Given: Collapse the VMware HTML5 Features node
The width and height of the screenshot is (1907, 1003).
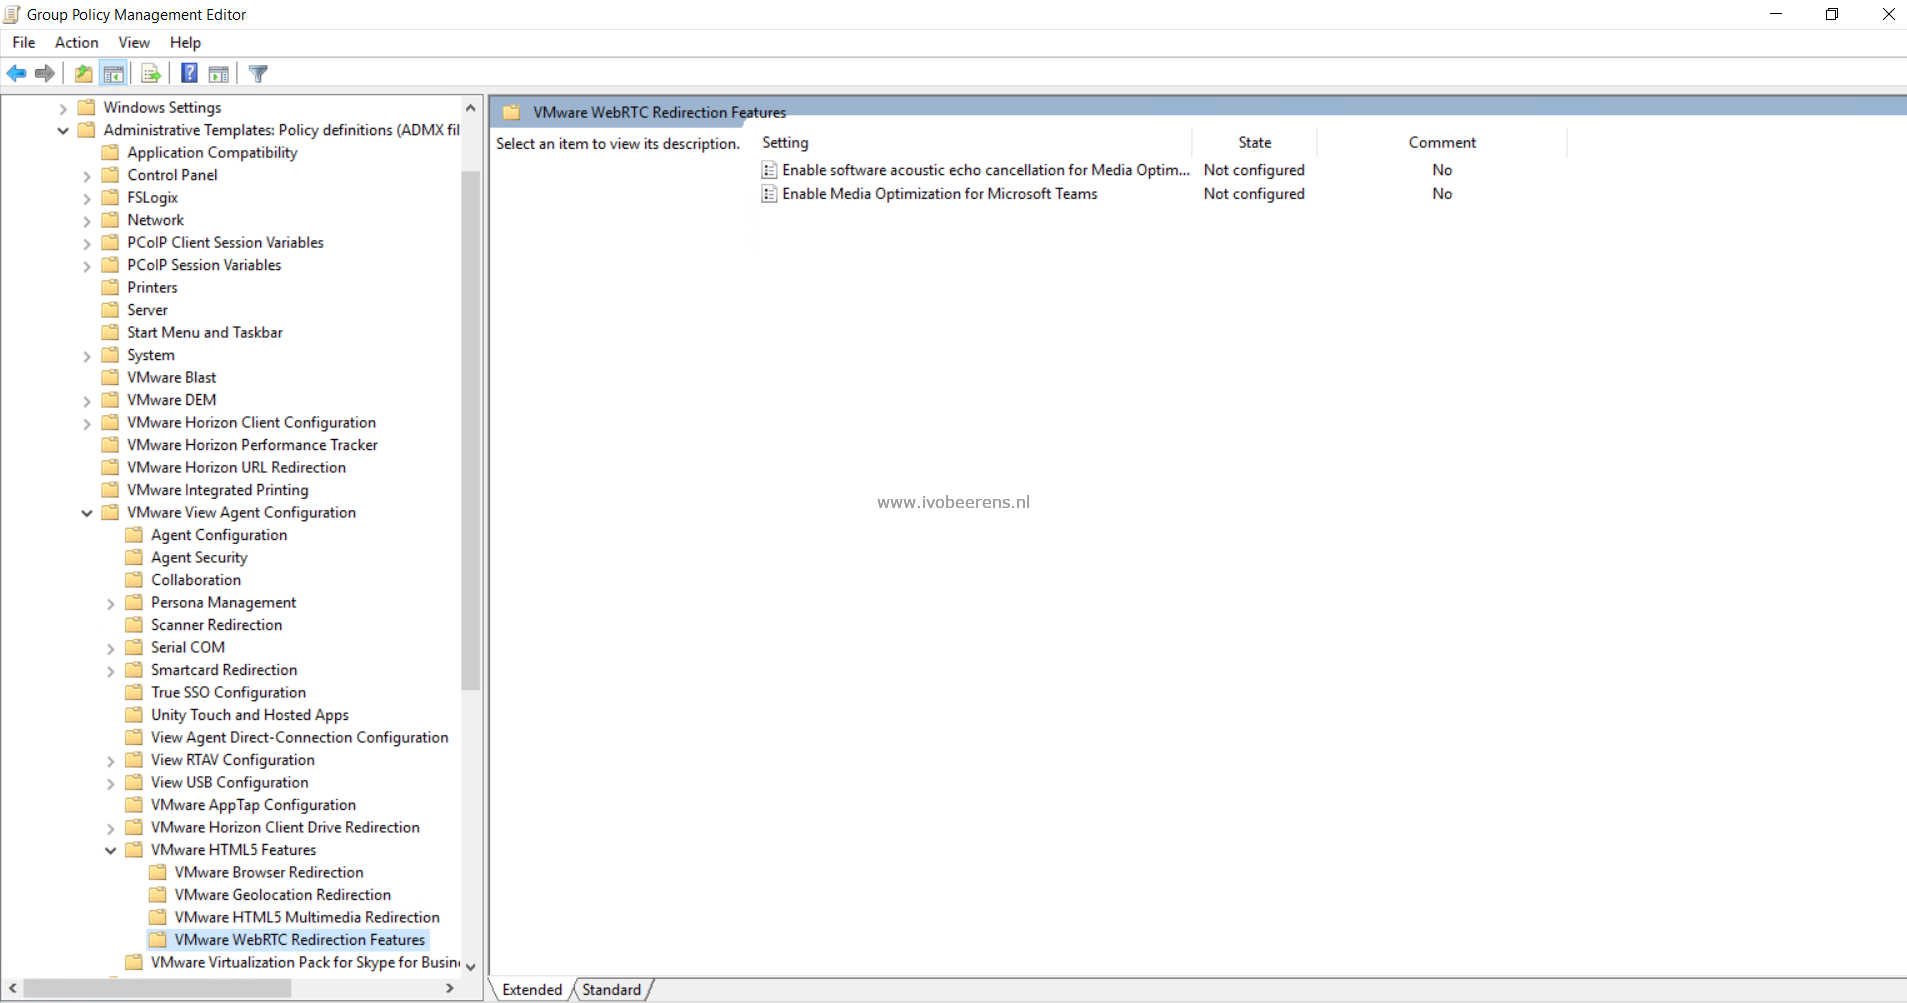Looking at the screenshot, I should [111, 850].
